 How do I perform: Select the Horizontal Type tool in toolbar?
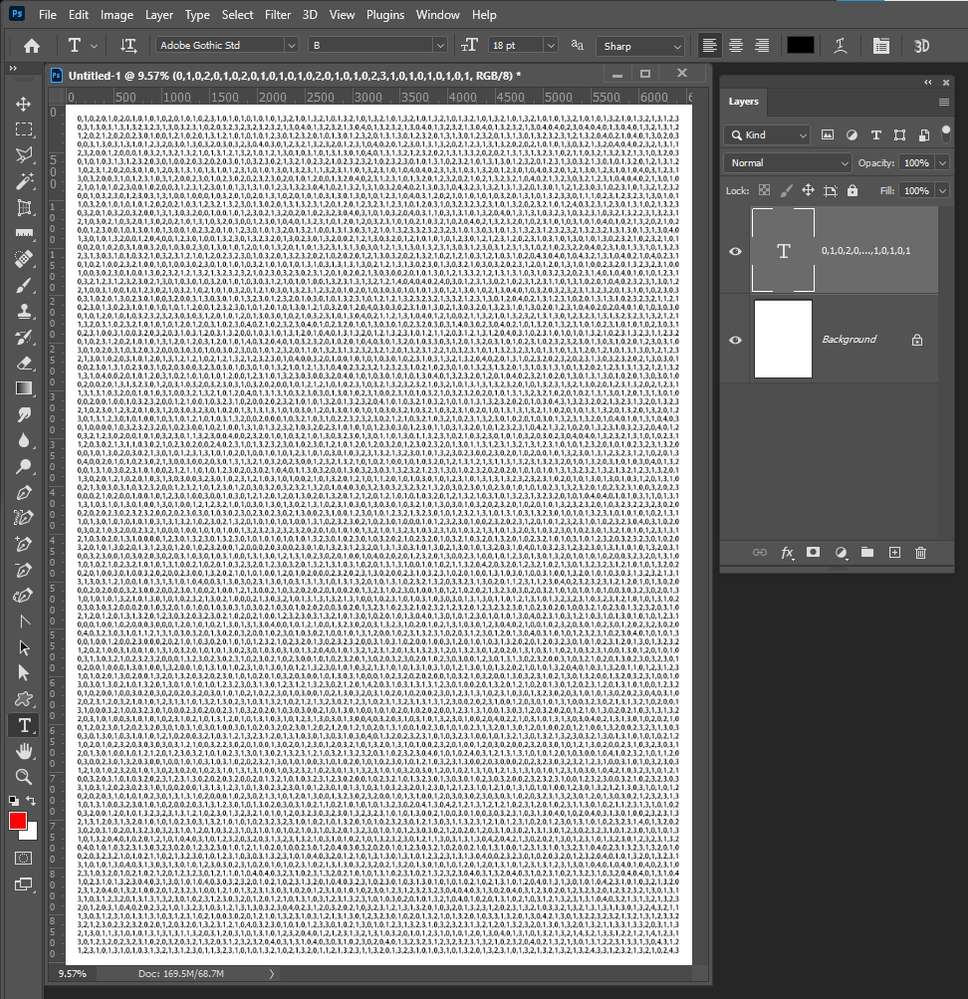click(x=24, y=726)
